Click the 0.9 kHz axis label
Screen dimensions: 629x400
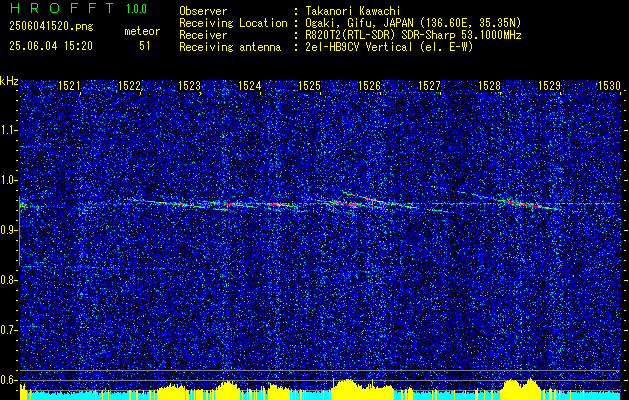click(x=8, y=230)
